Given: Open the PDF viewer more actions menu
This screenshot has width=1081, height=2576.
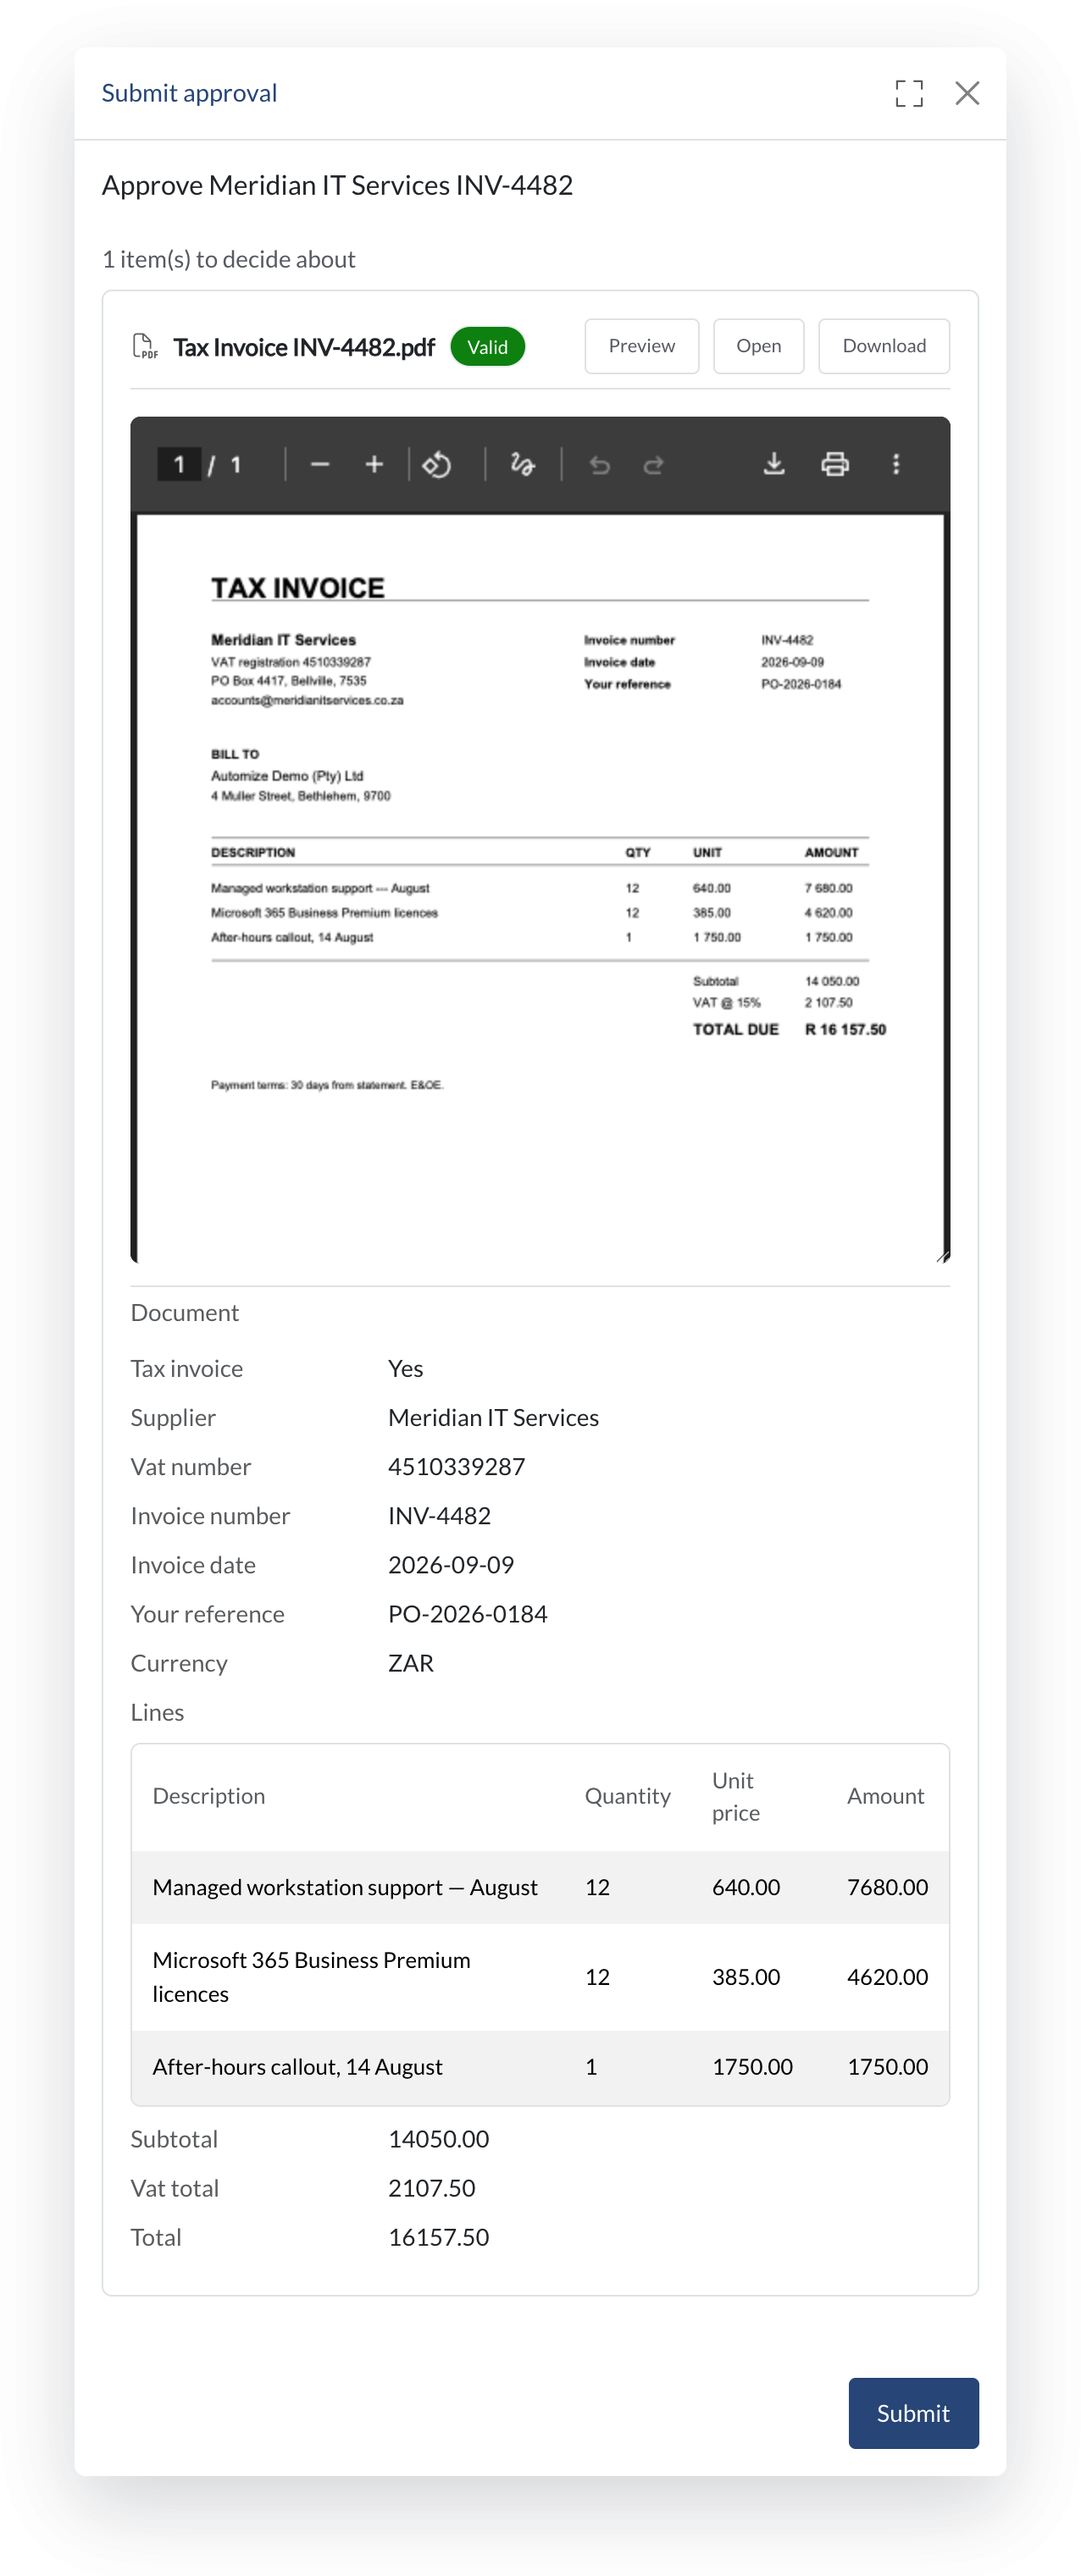Looking at the screenshot, I should click(x=896, y=464).
